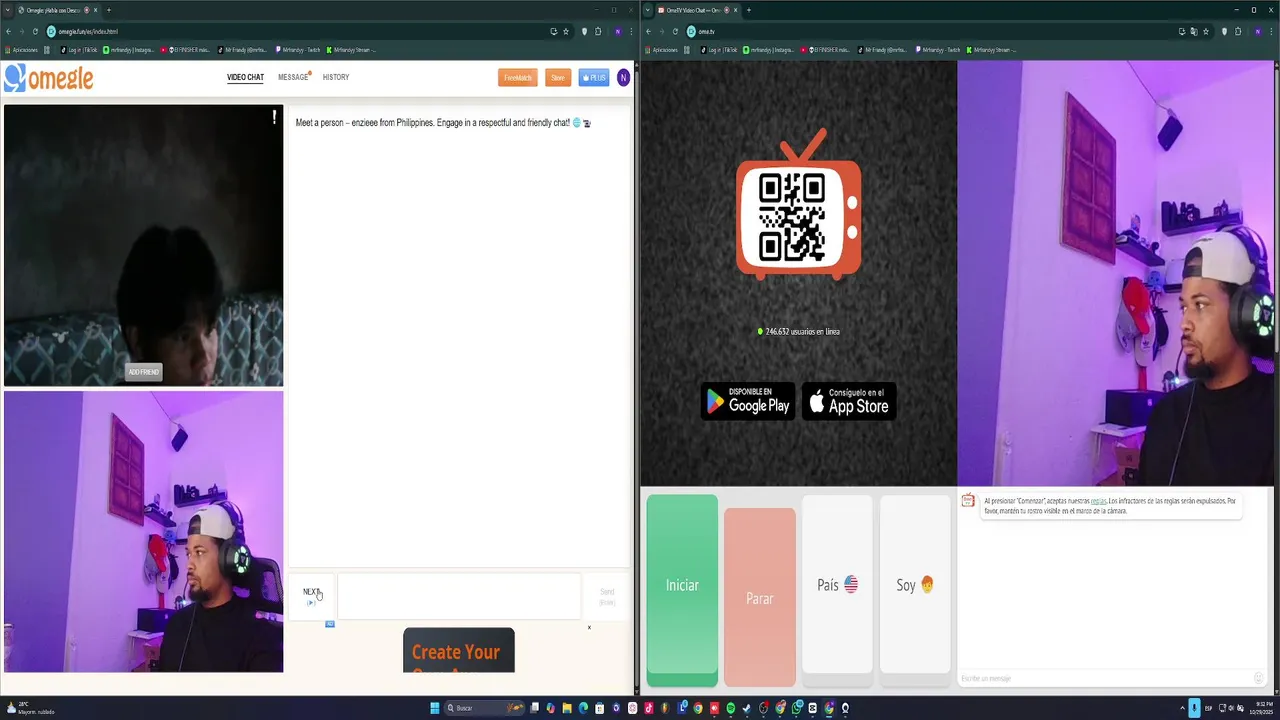Open tab search dropdown in left browser

(7, 10)
